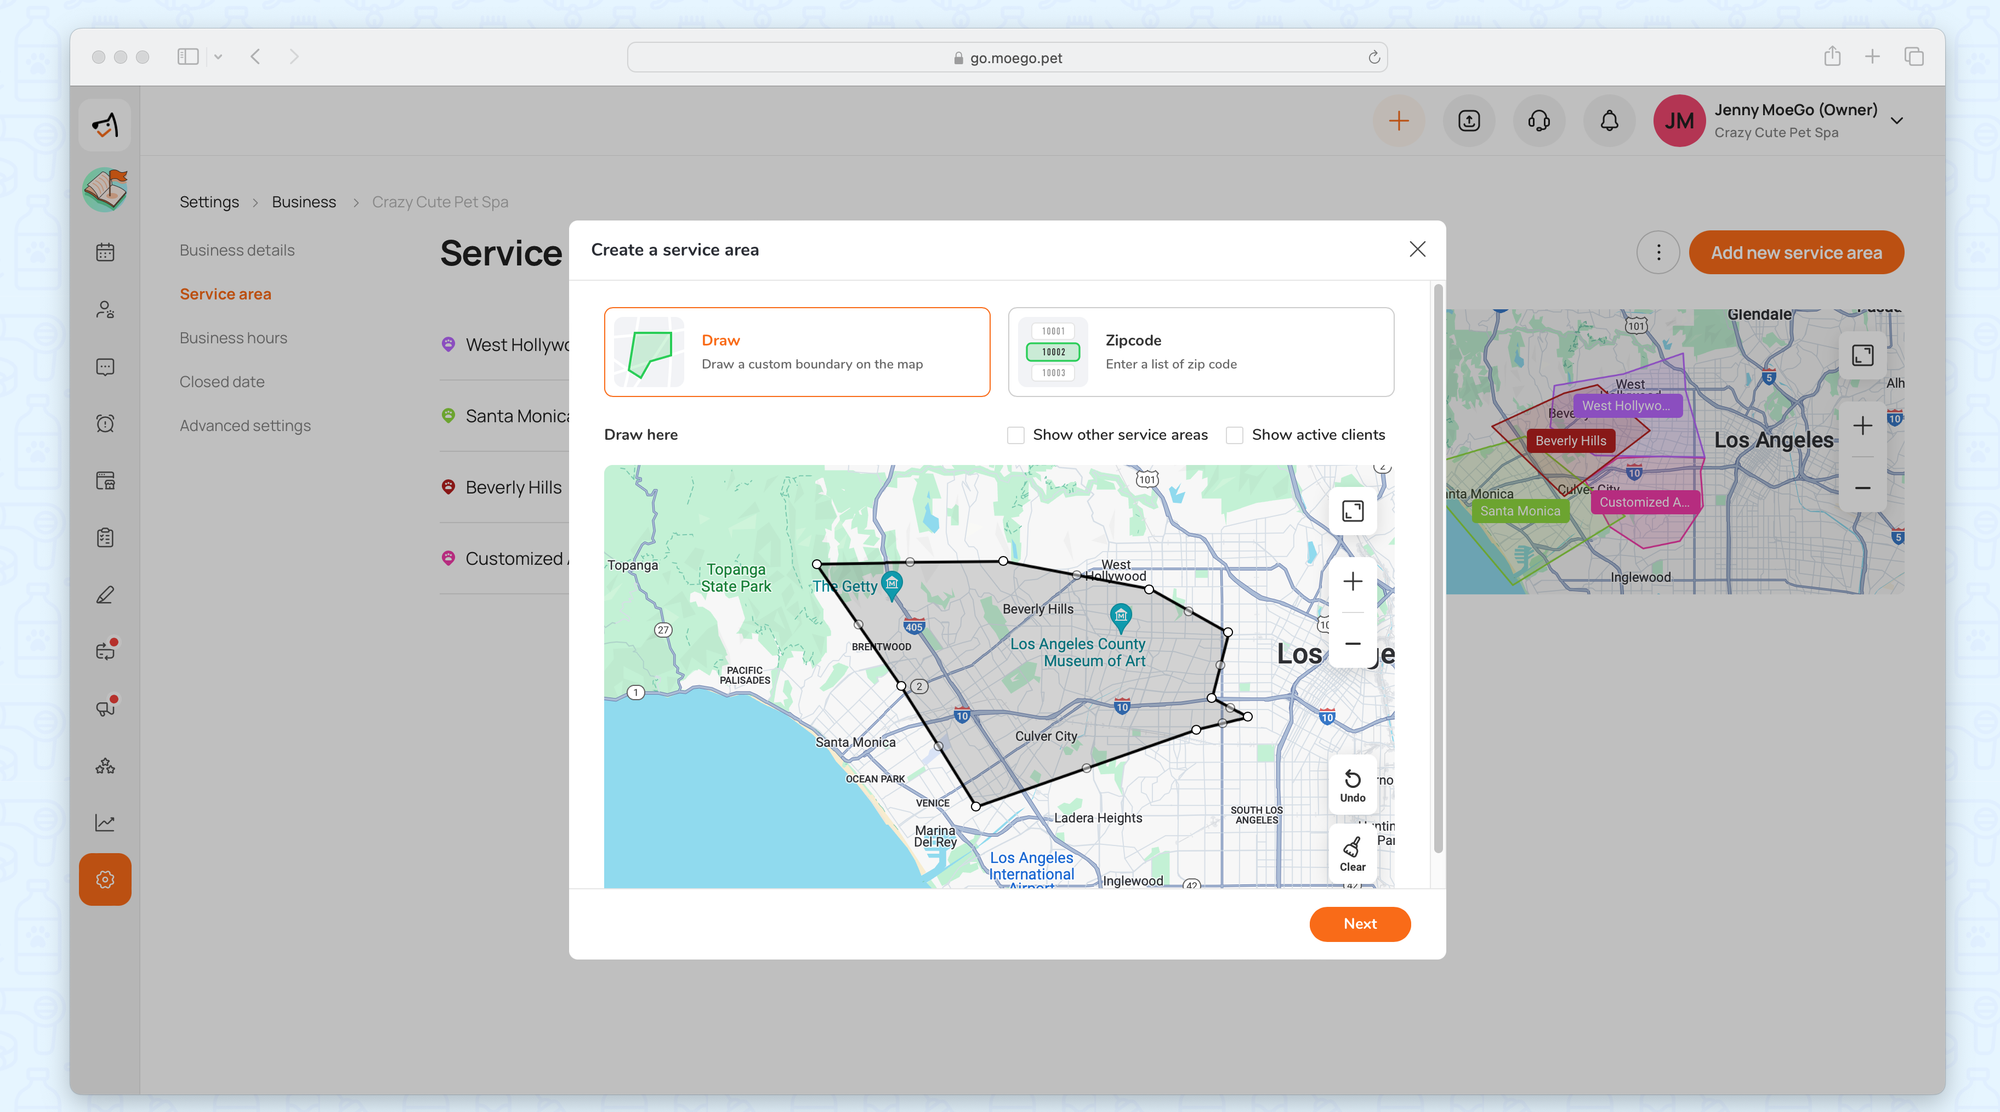This screenshot has height=1112, width=2000.
Task: Select the Zipcode option card
Action: [1200, 352]
